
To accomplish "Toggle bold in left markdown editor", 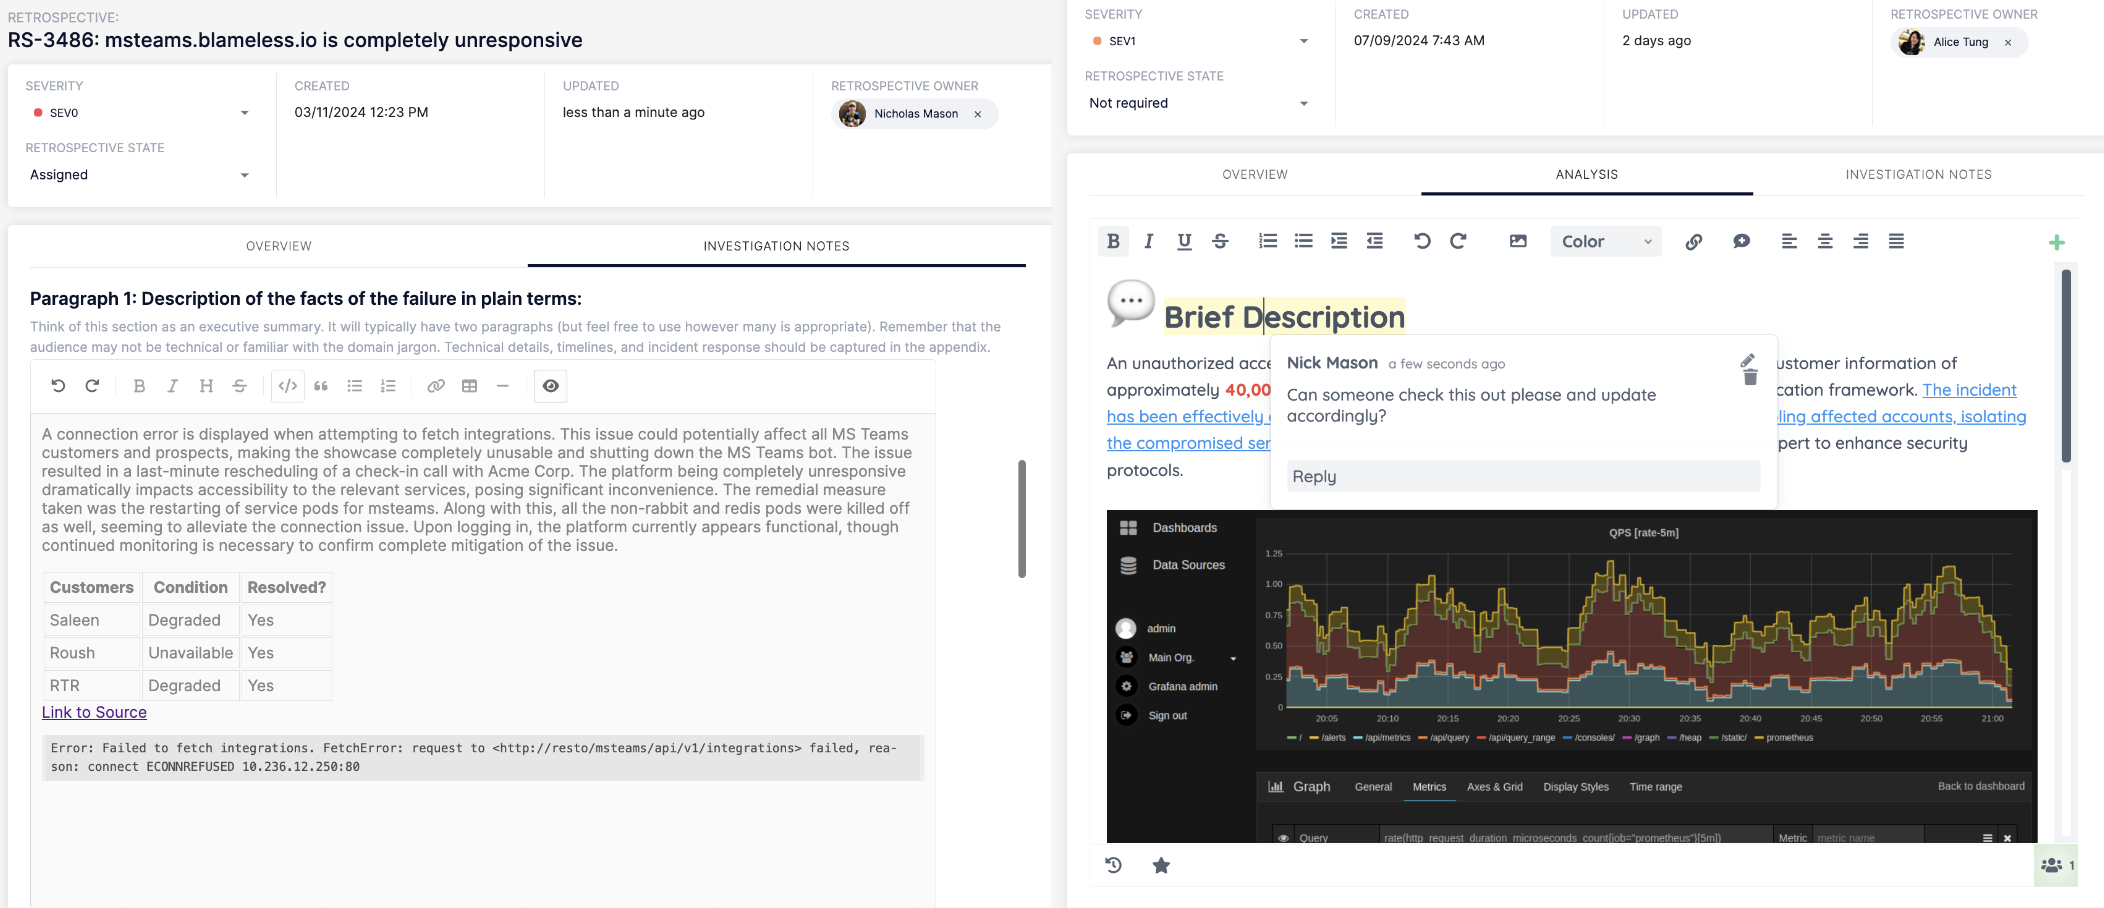I will 139,386.
